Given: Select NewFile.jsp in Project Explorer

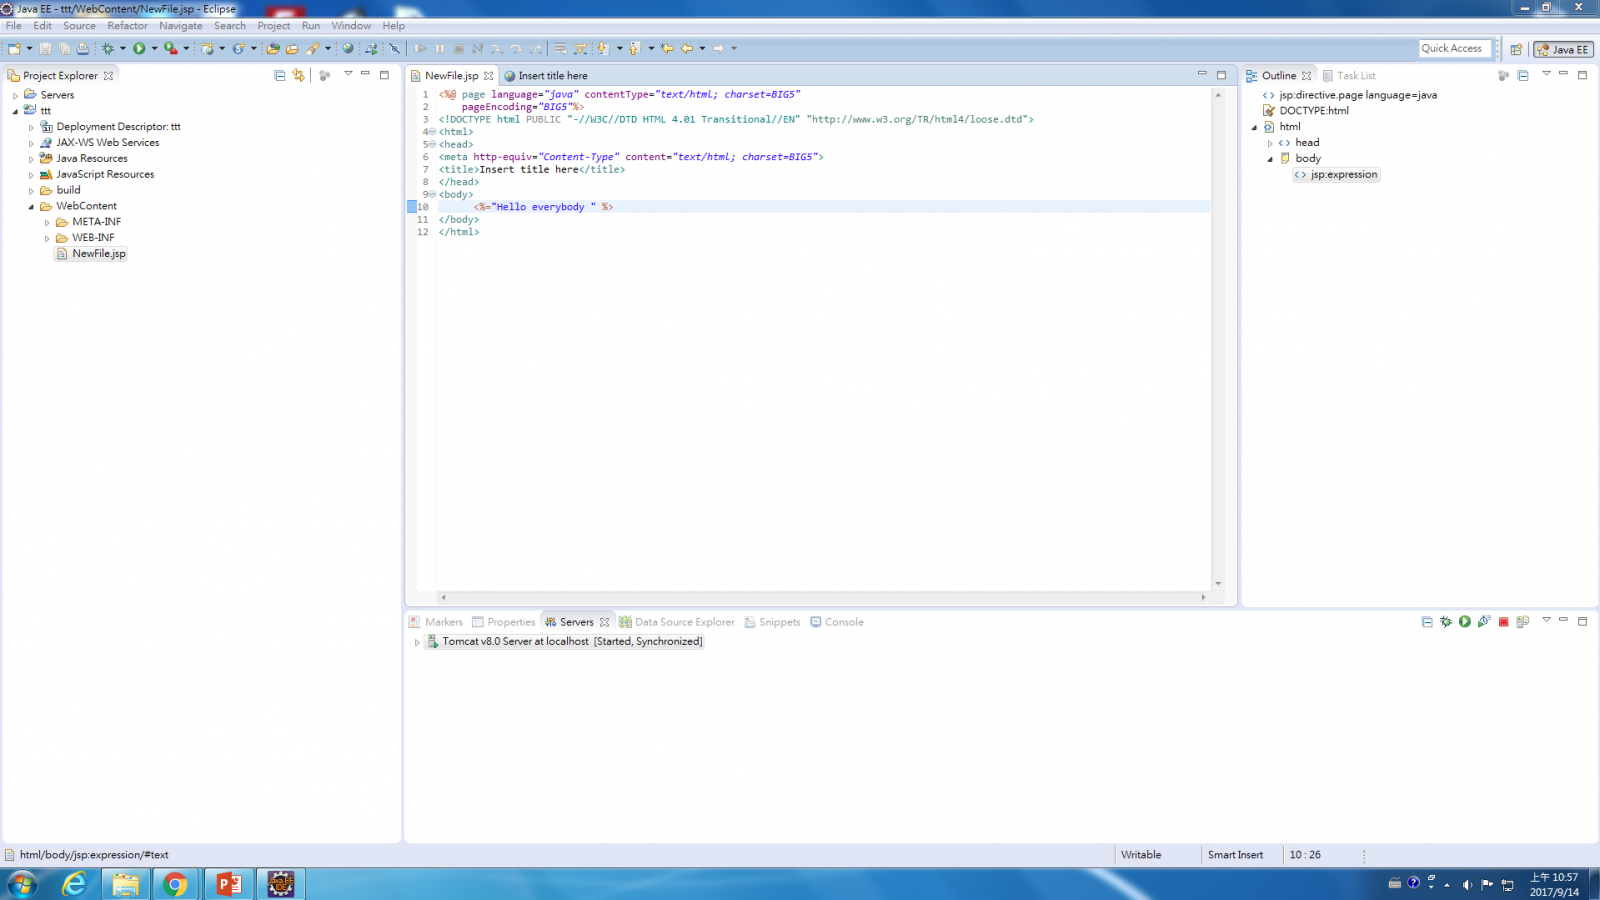Looking at the screenshot, I should click(x=98, y=254).
